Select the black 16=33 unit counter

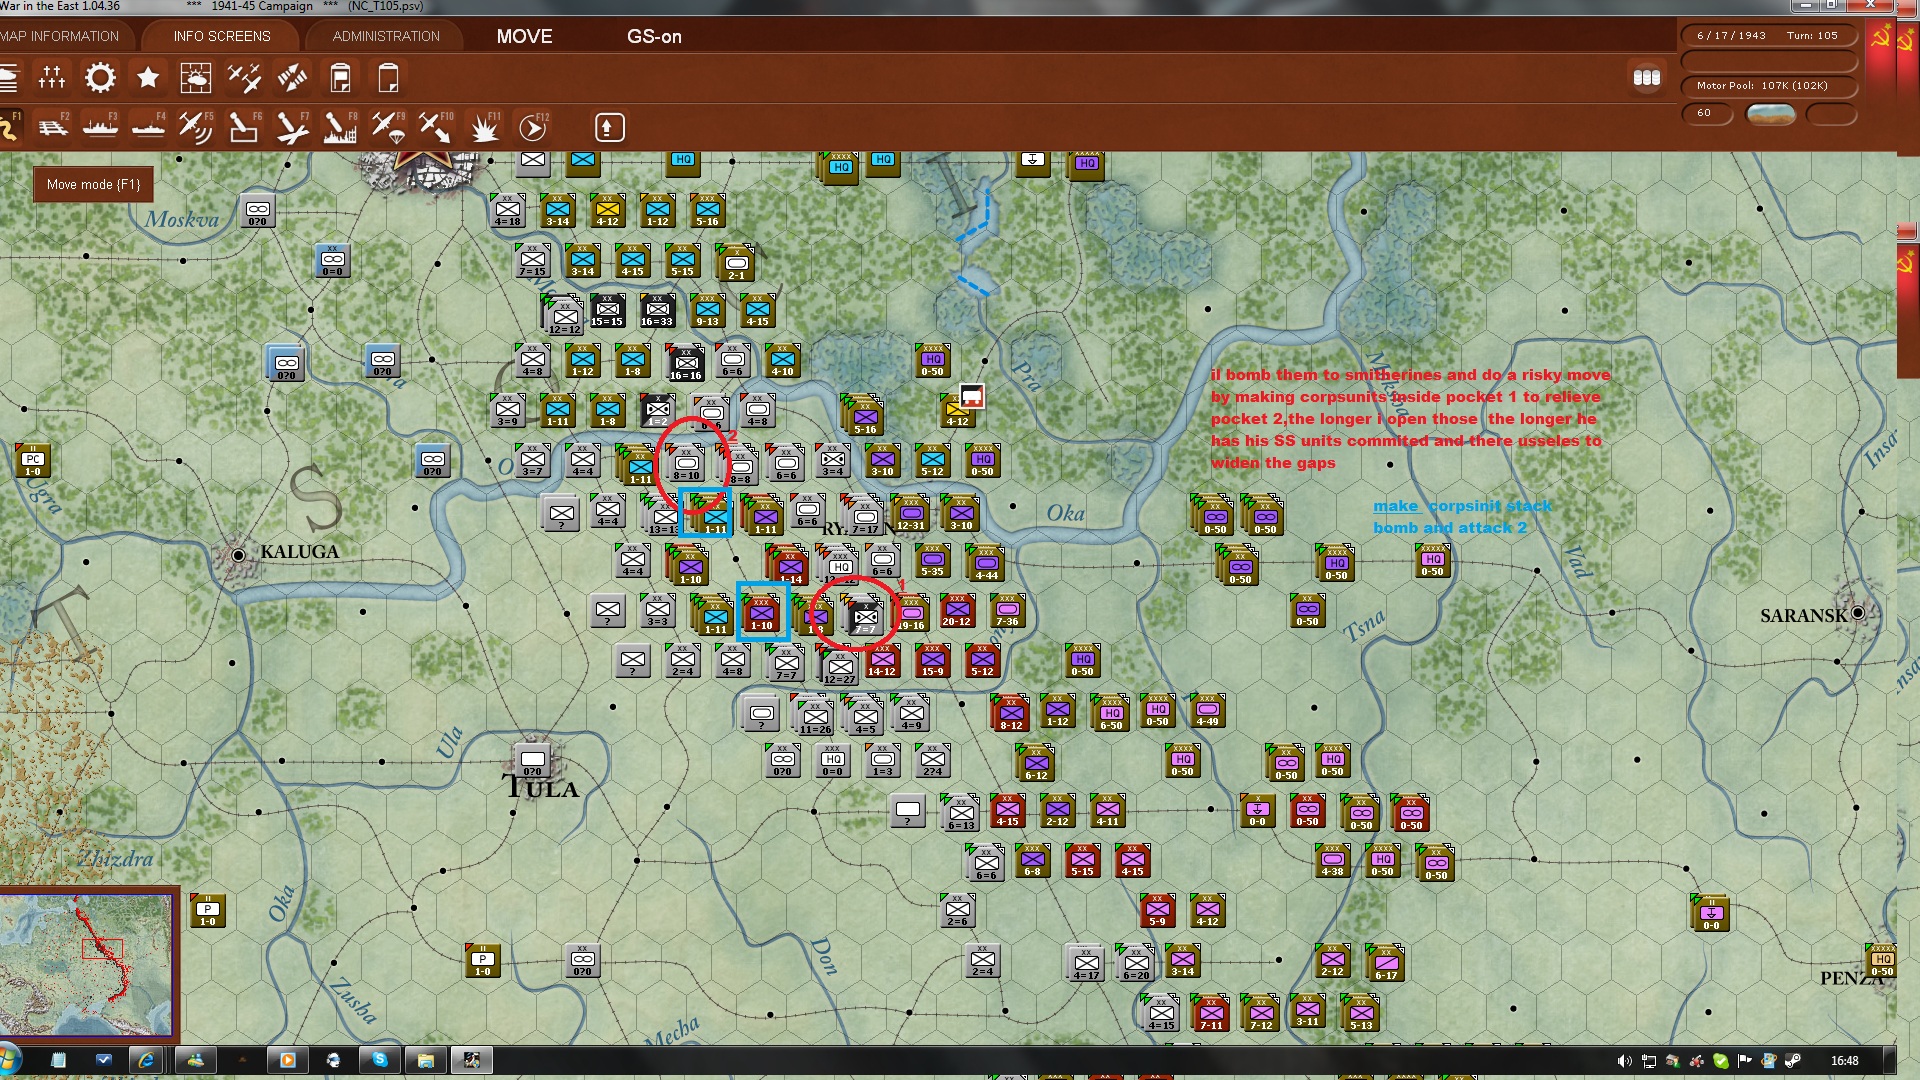click(x=657, y=311)
